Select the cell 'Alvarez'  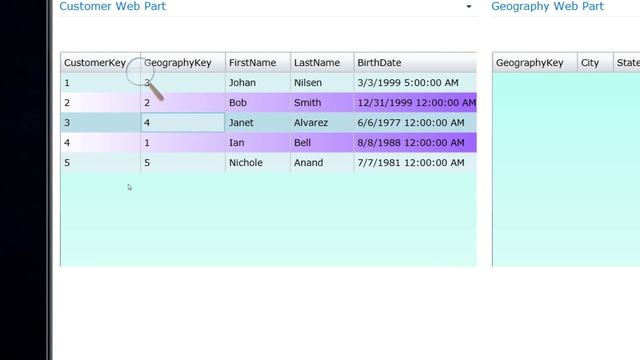(322, 122)
